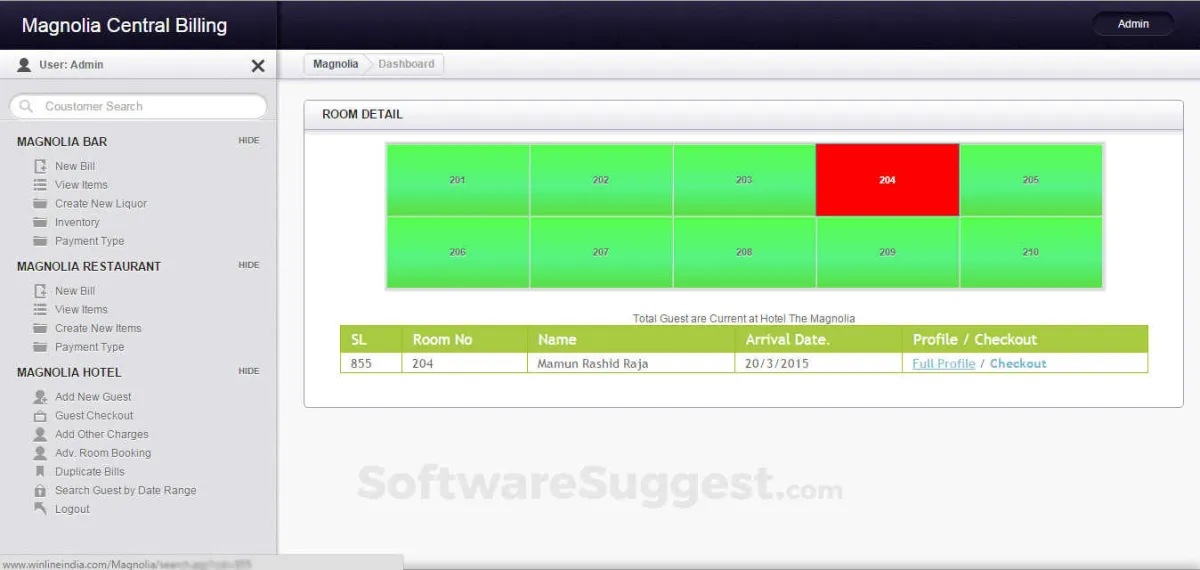Select green room 209 tile
Image resolution: width=1200 pixels, height=570 pixels.
pyautogui.click(x=887, y=252)
